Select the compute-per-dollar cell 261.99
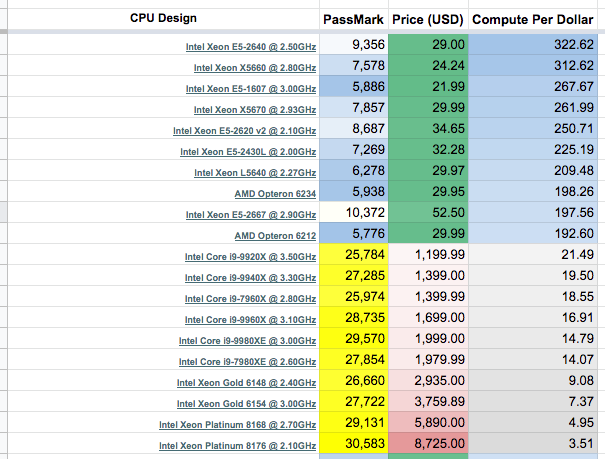Image resolution: width=605 pixels, height=459 pixels. tap(533, 108)
